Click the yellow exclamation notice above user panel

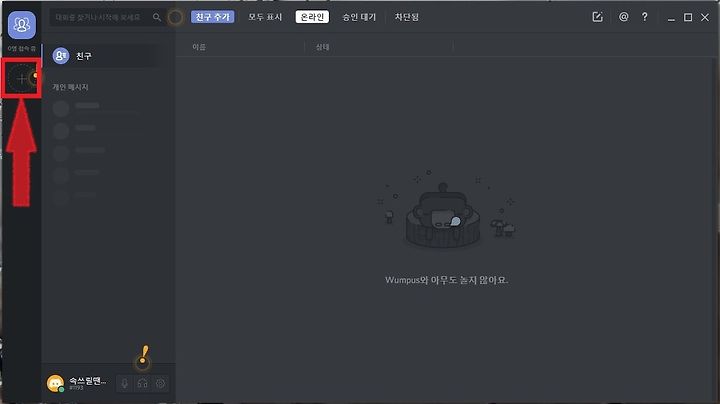pyautogui.click(x=144, y=357)
